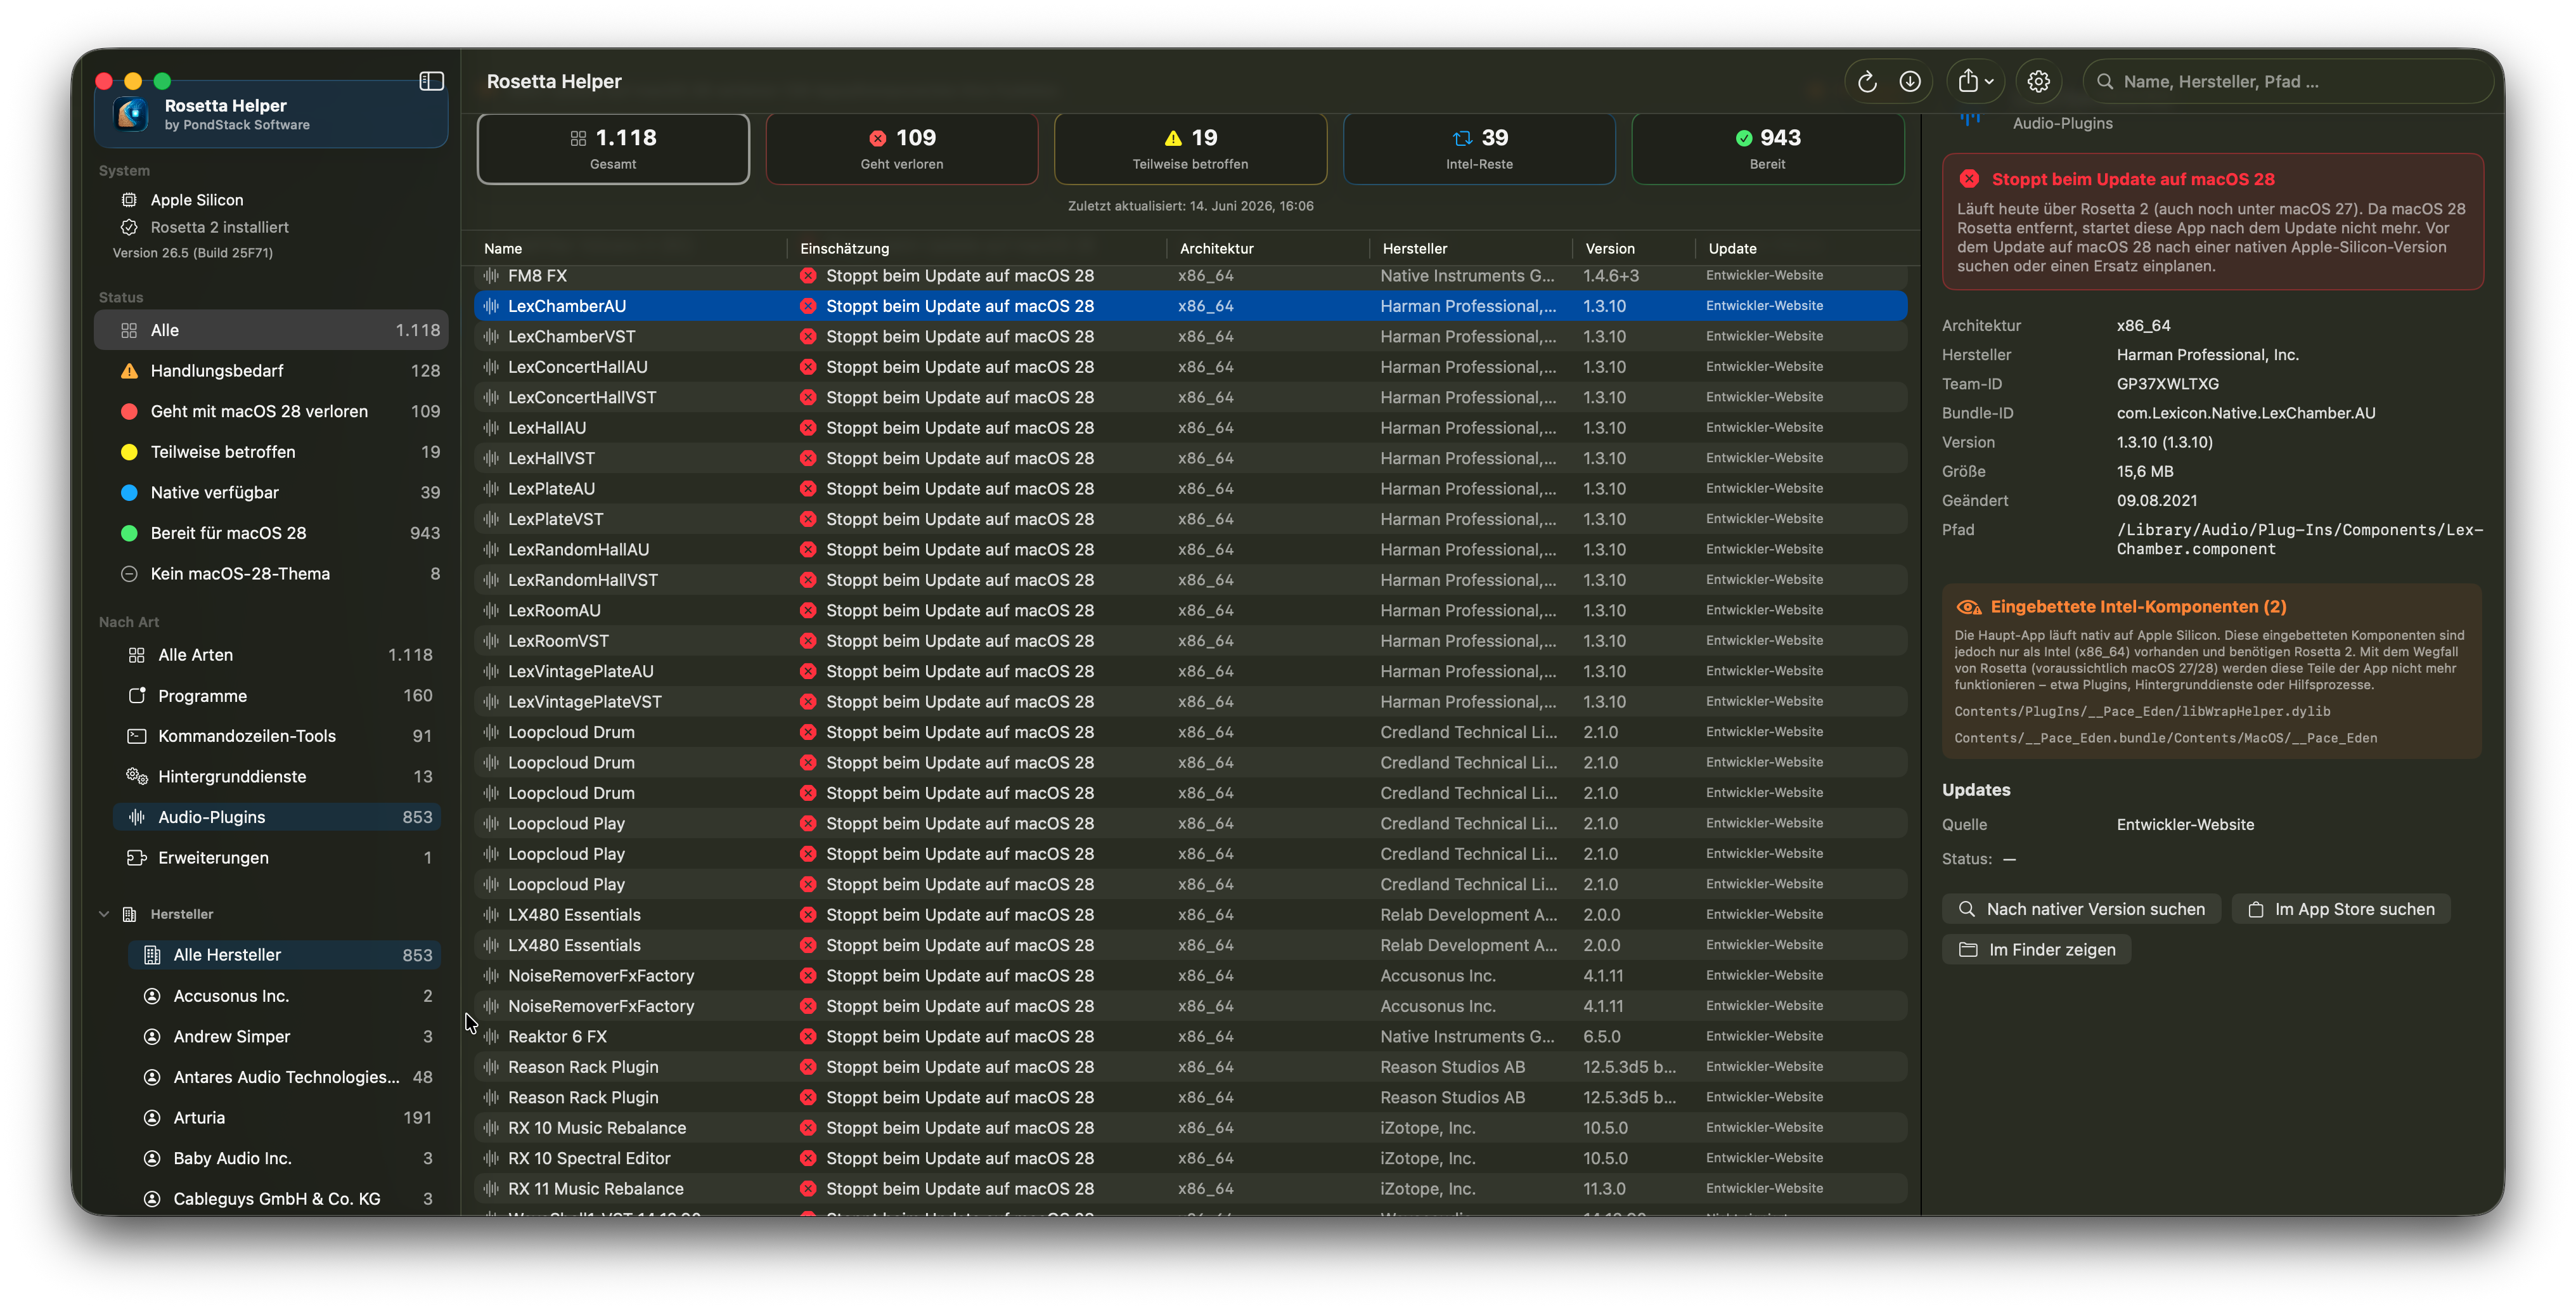2576x1310 pixels.
Task: Click Im App Store suchen button
Action: 2340,909
